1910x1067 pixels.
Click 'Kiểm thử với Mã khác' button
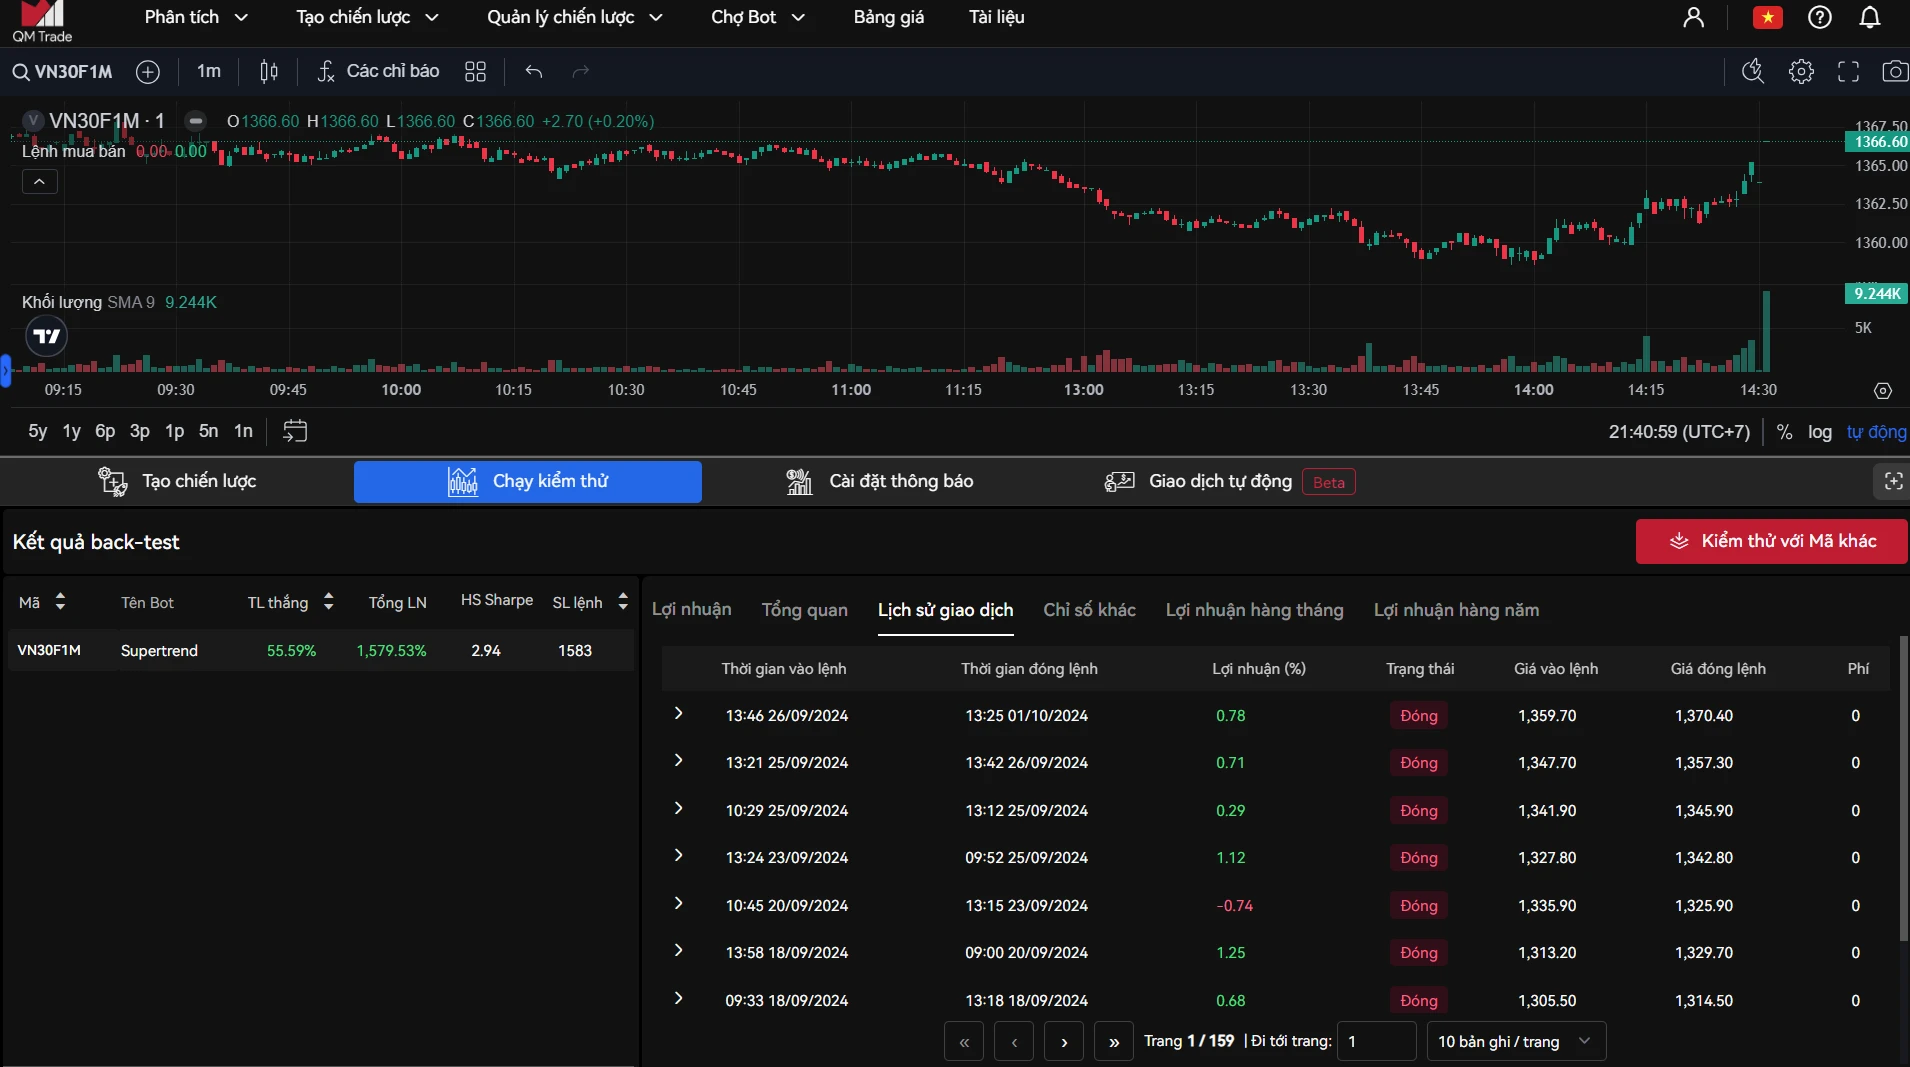(x=1772, y=541)
